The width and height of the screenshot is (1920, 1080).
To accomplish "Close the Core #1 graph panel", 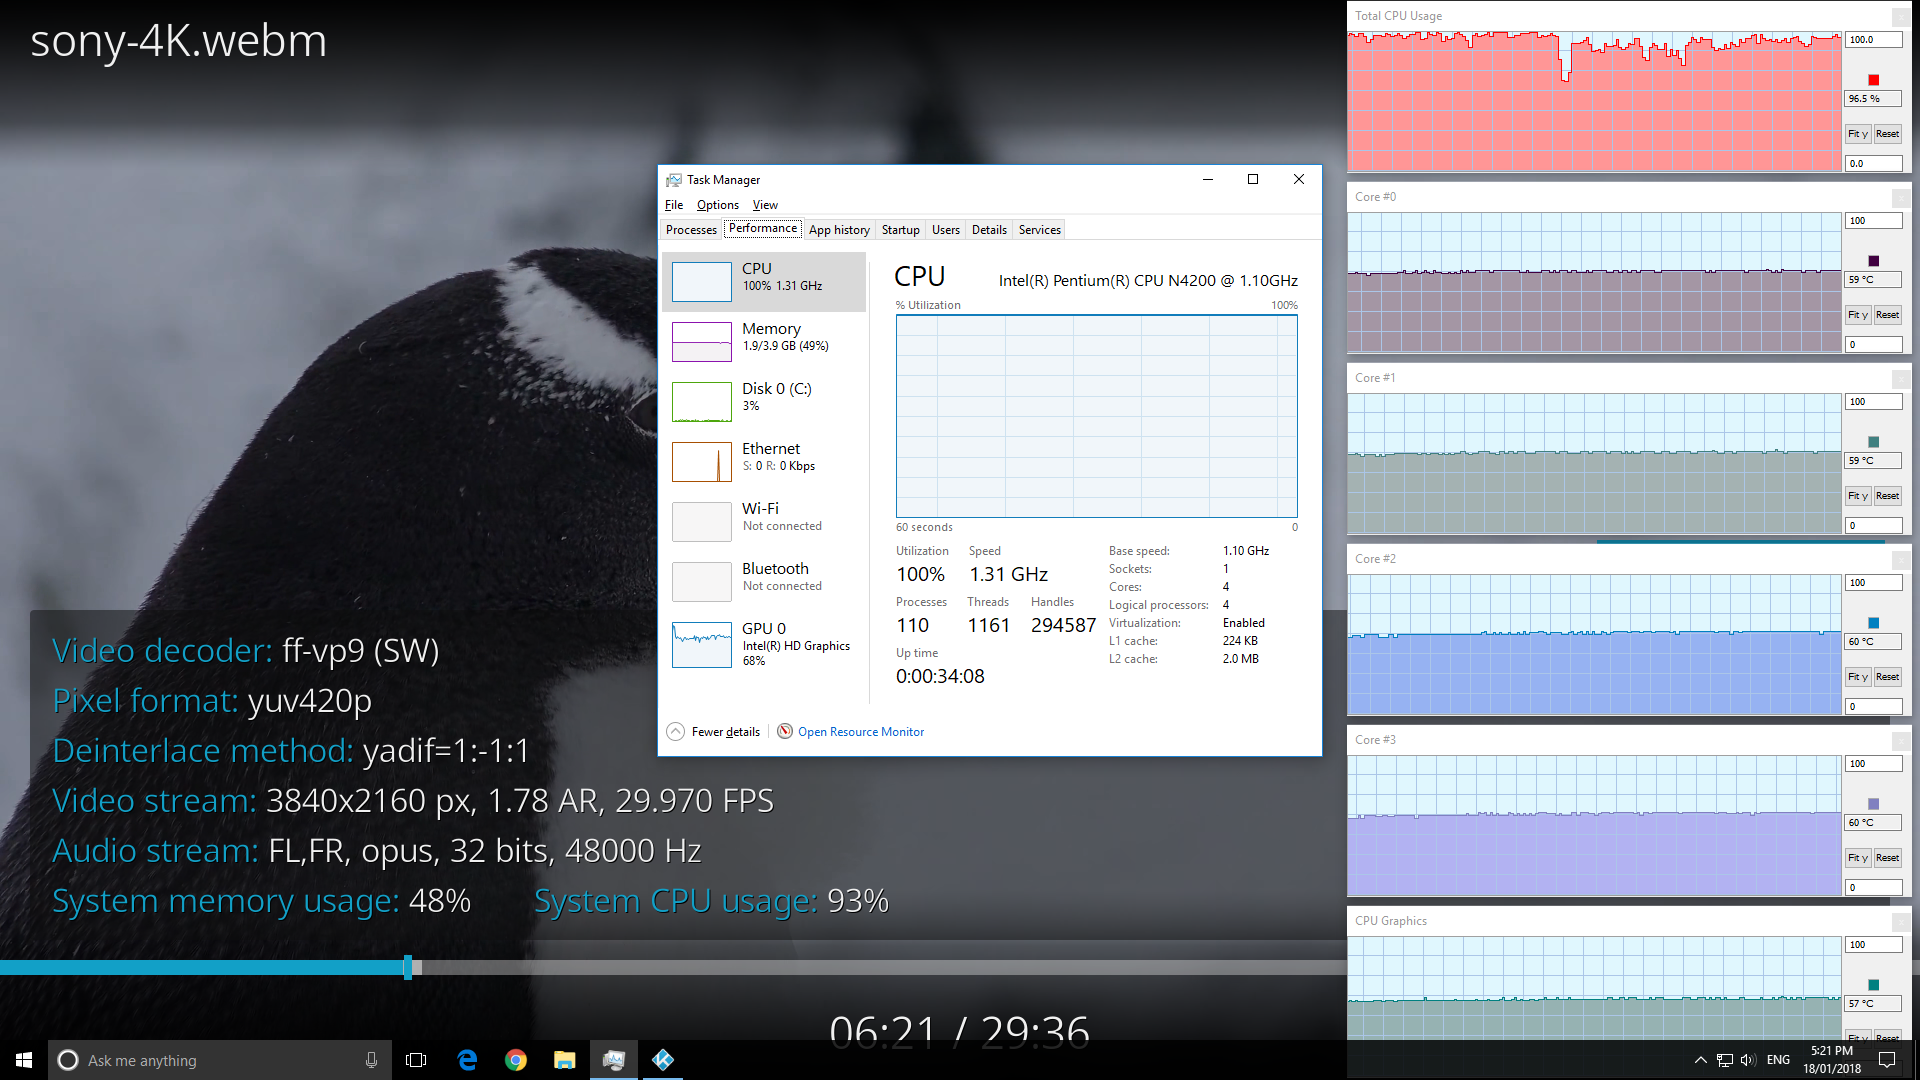I will (x=1900, y=379).
